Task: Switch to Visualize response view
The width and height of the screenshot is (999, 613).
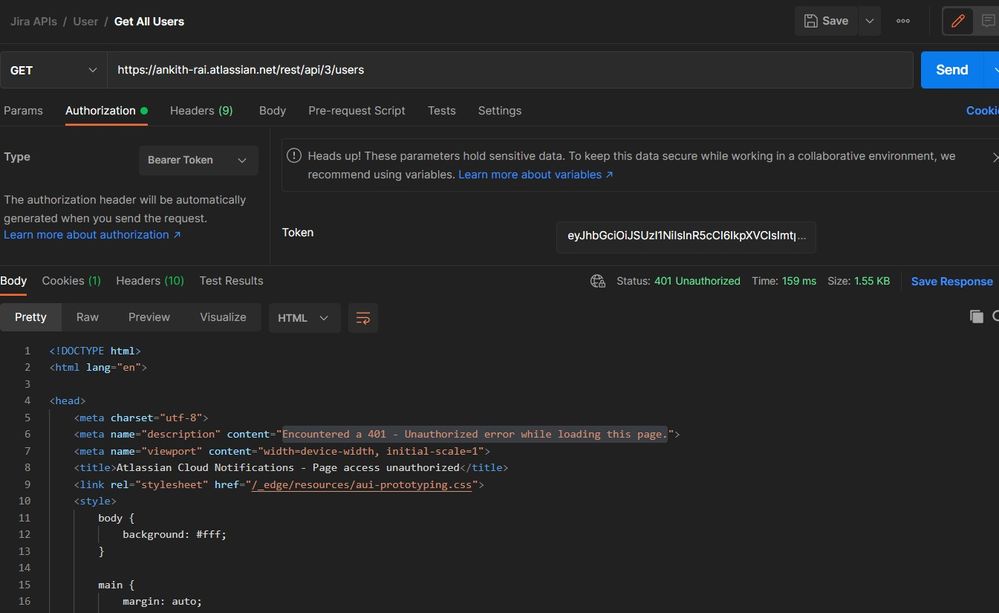Action: [223, 317]
